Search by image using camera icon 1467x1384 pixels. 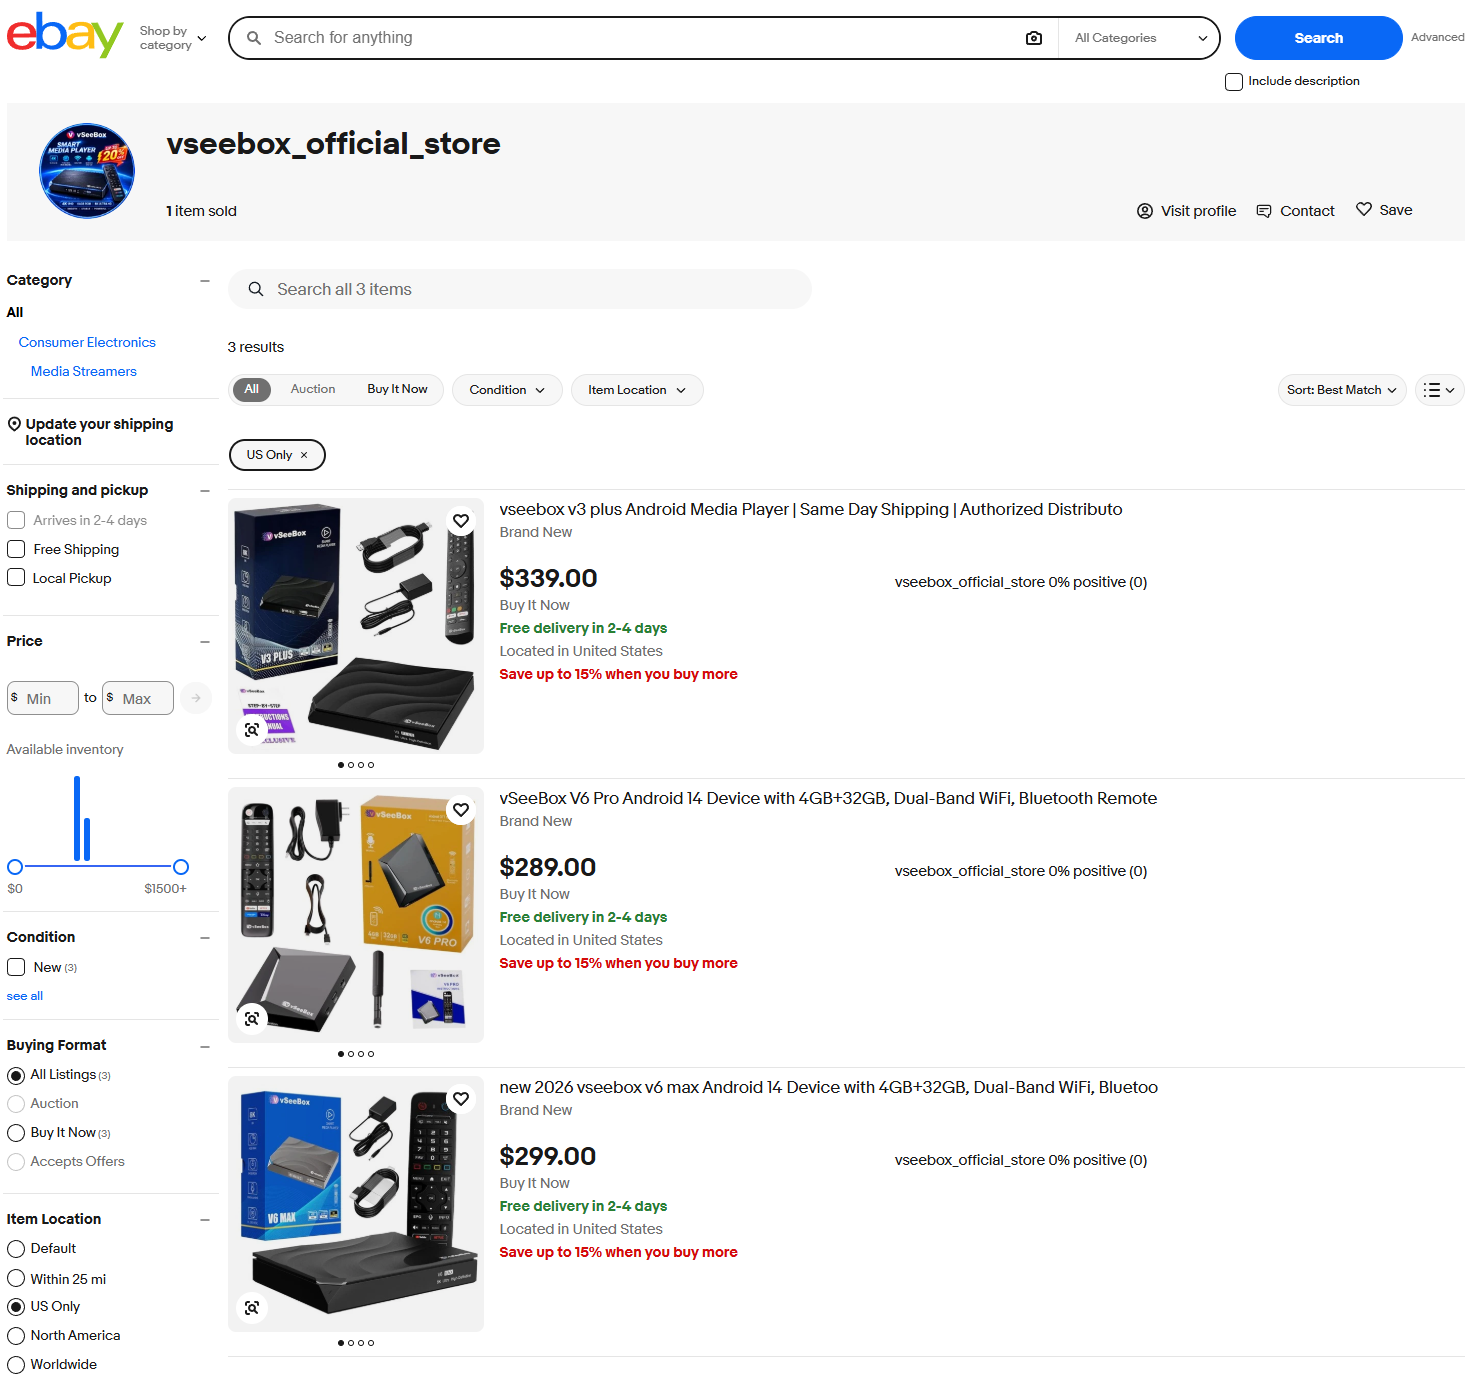1034,38
